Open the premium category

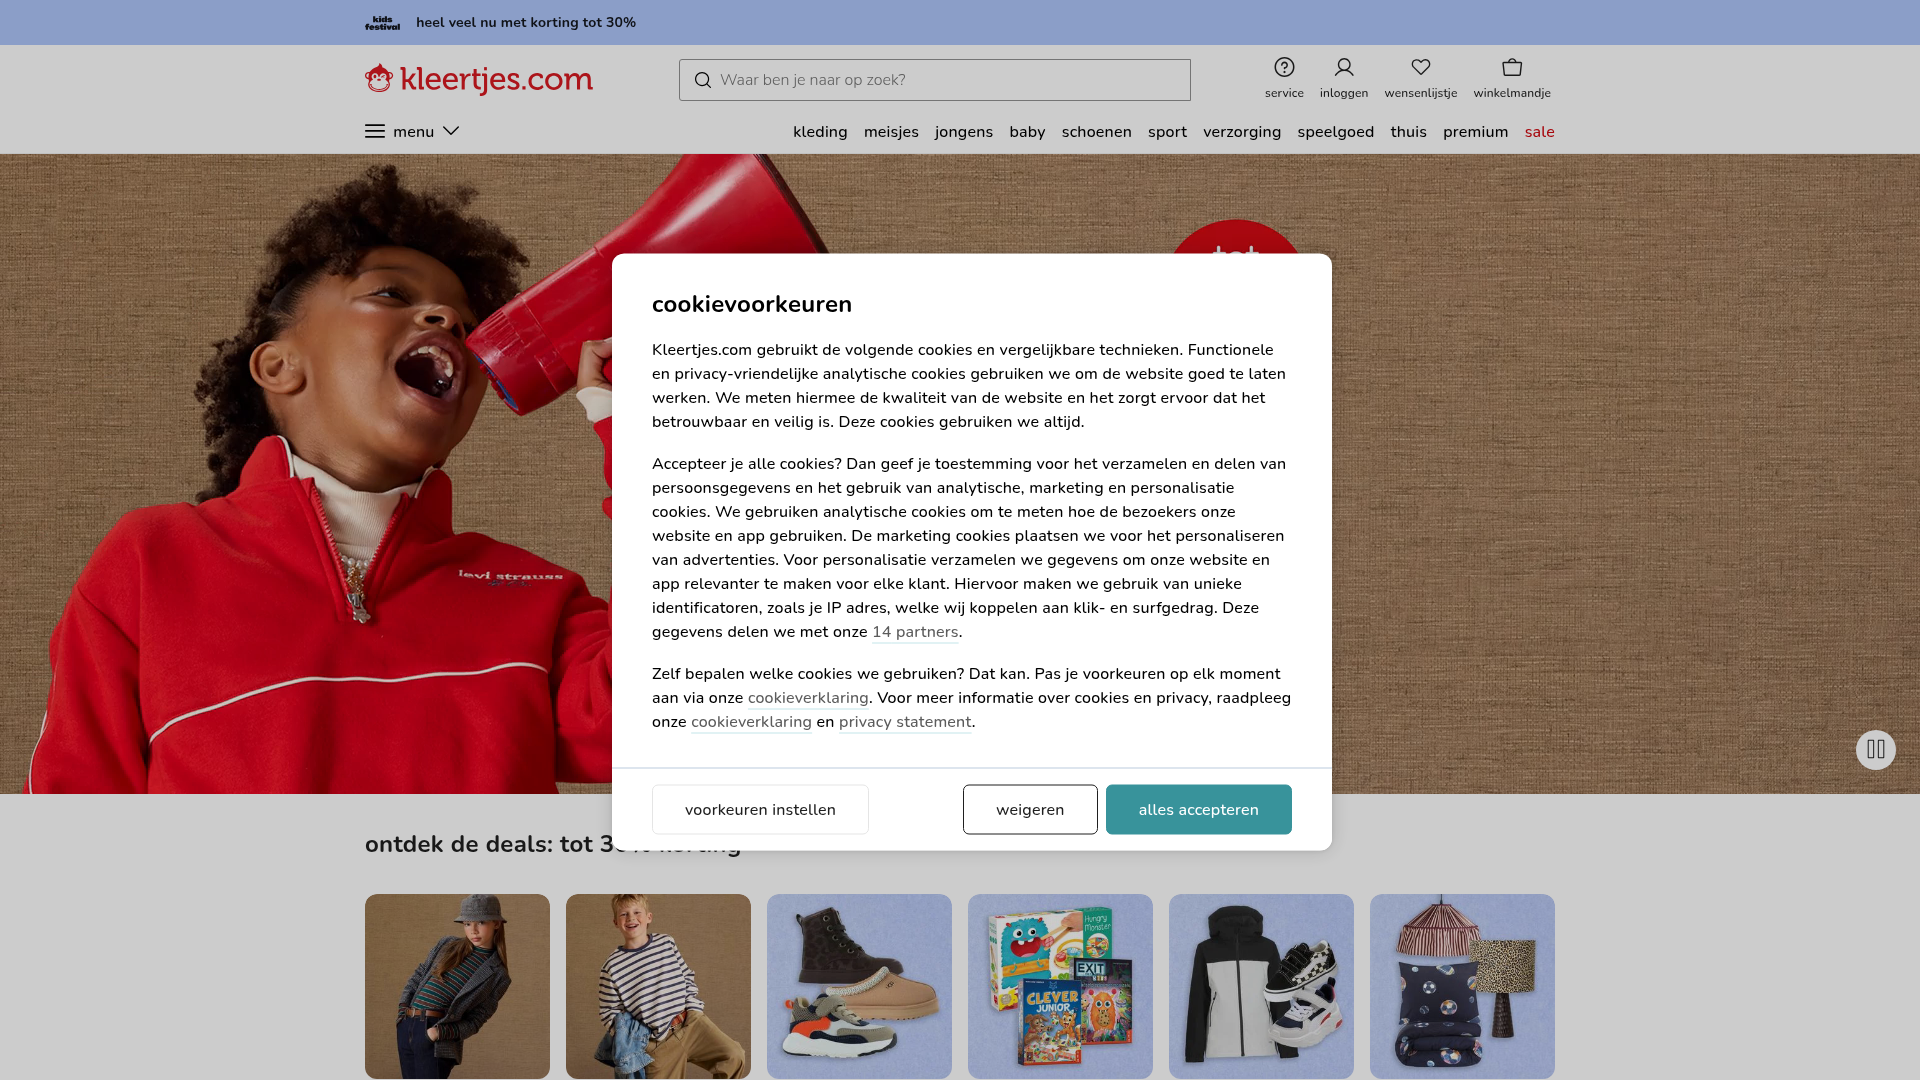coord(1475,132)
